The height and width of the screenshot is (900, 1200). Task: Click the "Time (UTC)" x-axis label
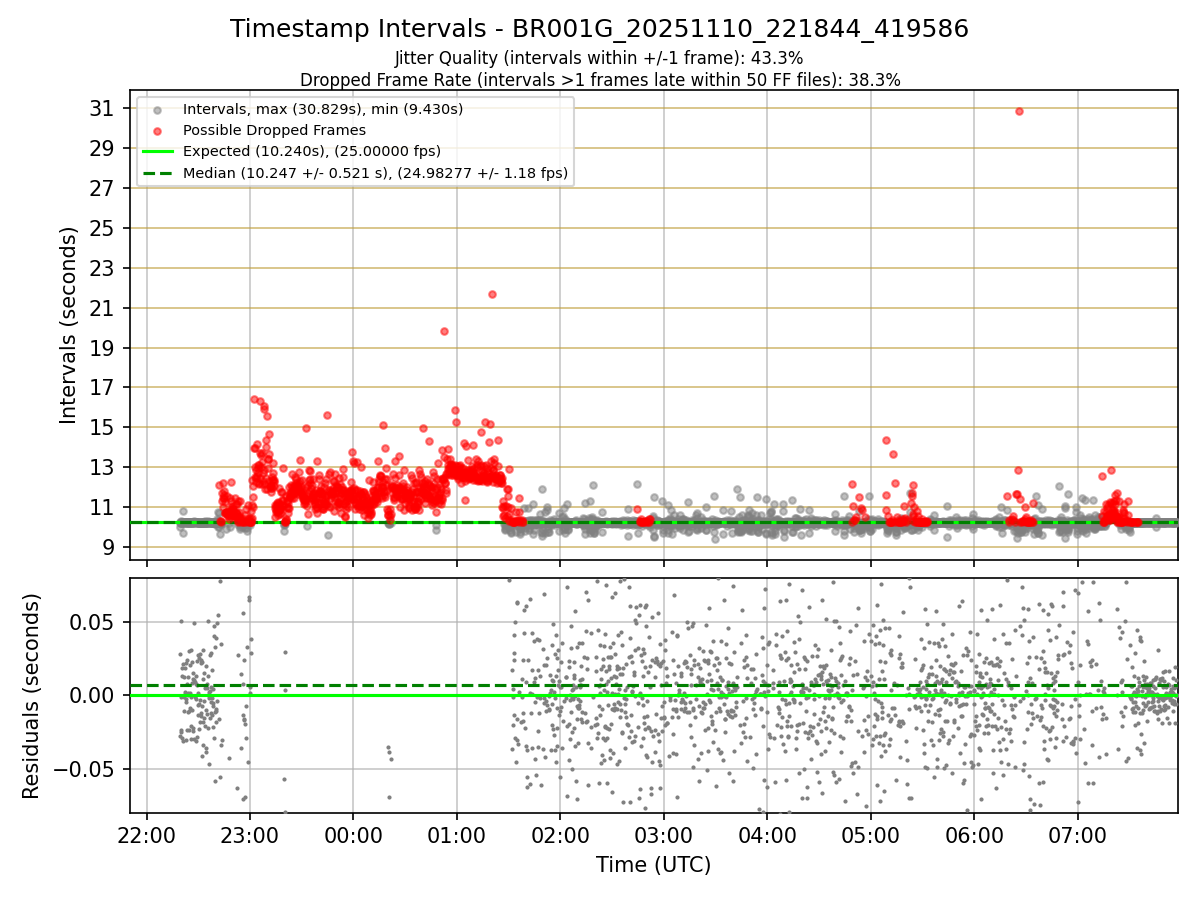click(653, 865)
